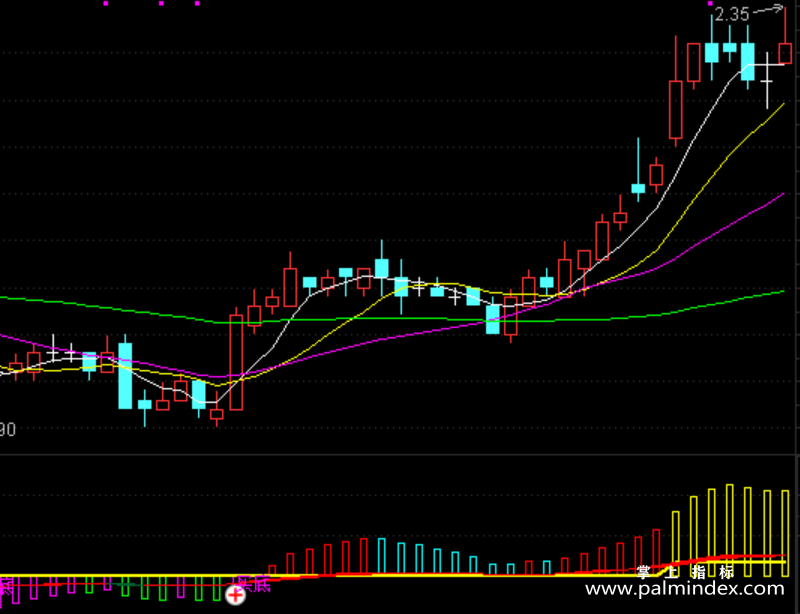
Task: Click the white cross doji candle below 2.35
Action: pyautogui.click(x=766, y=80)
